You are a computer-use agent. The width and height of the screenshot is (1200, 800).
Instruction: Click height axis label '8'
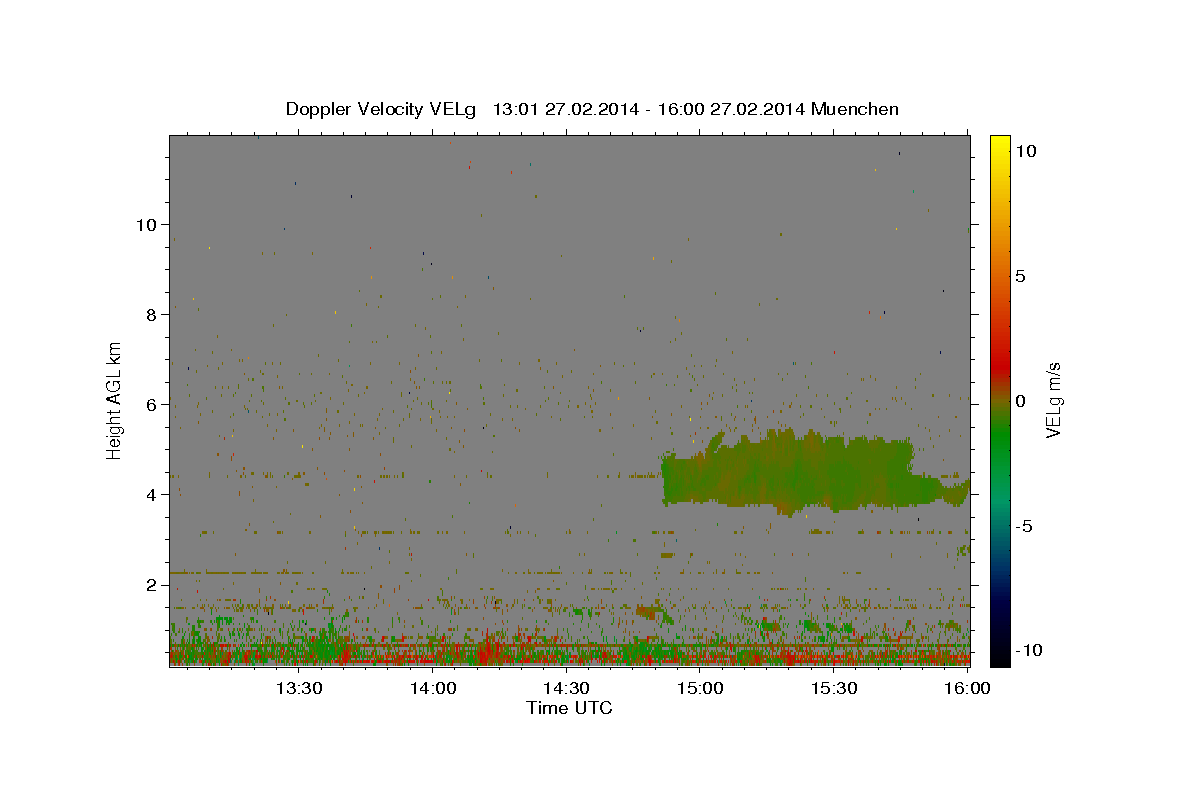(x=150, y=314)
